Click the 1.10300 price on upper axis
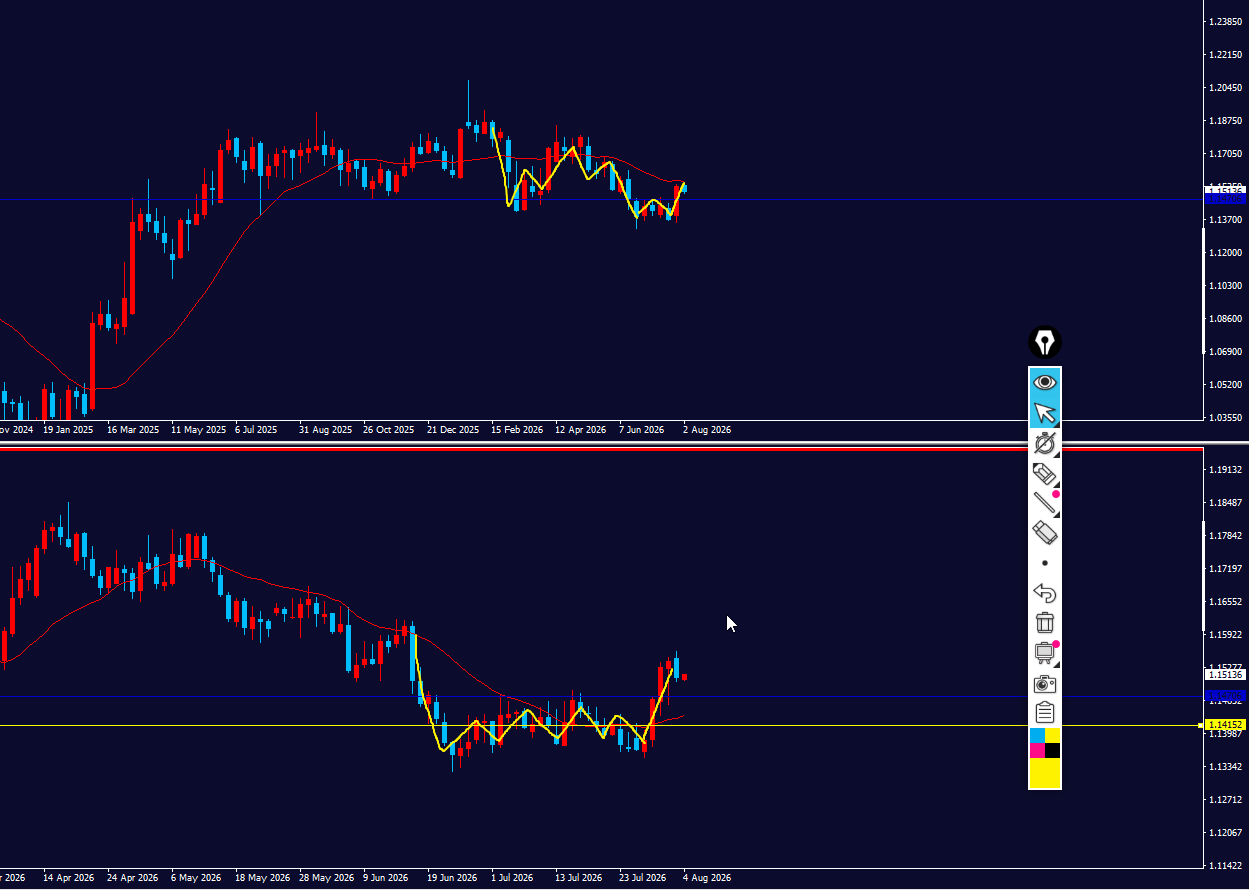This screenshot has width=1249, height=890. tap(1225, 286)
